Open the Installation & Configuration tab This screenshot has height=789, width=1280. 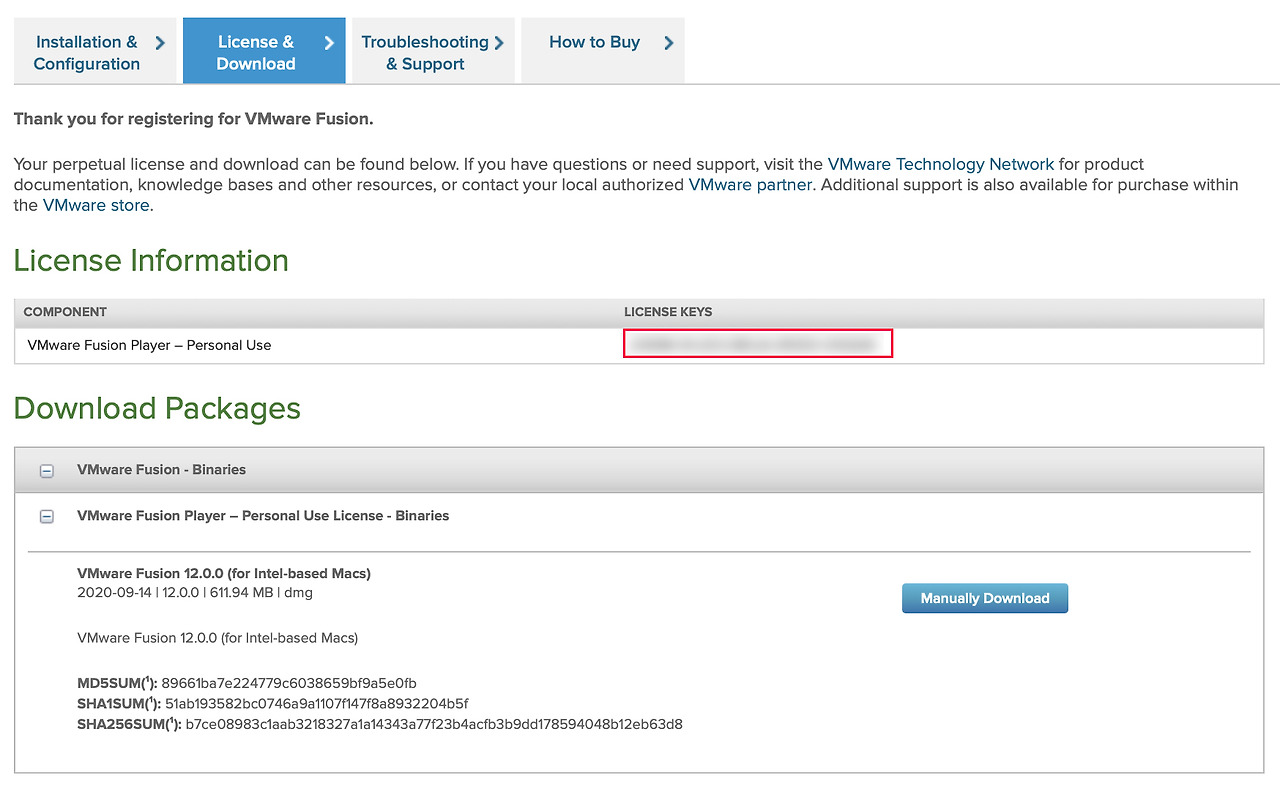click(x=95, y=51)
